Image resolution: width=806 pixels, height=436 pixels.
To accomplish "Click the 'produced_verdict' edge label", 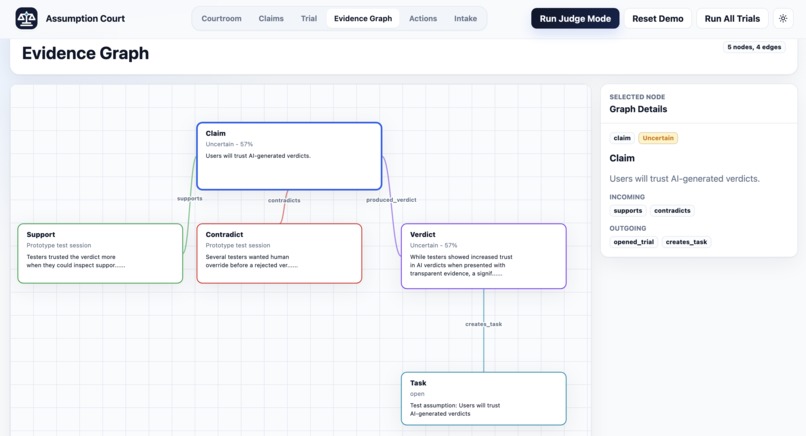I will [x=391, y=200].
